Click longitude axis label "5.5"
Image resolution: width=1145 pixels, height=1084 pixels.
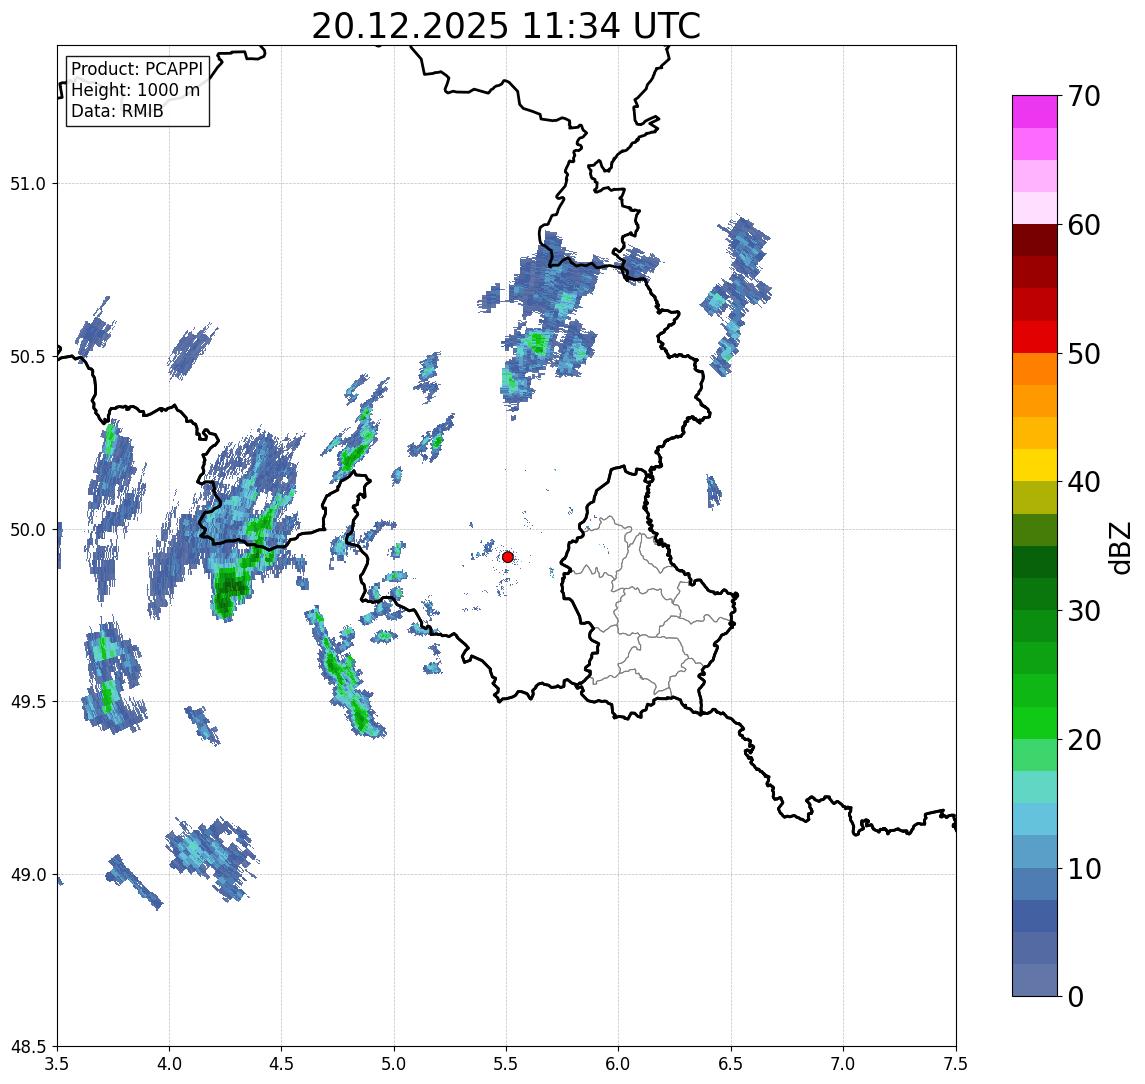click(506, 1064)
